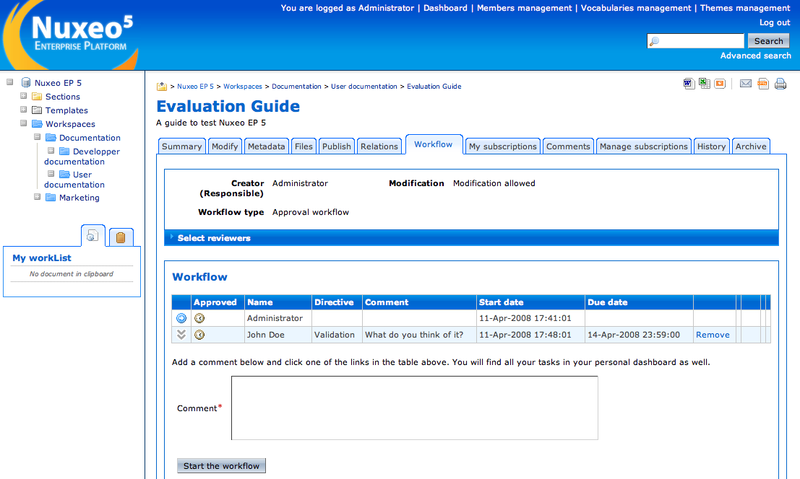Click clock status icon in John Doe row
This screenshot has width=800, height=479.
point(199,335)
